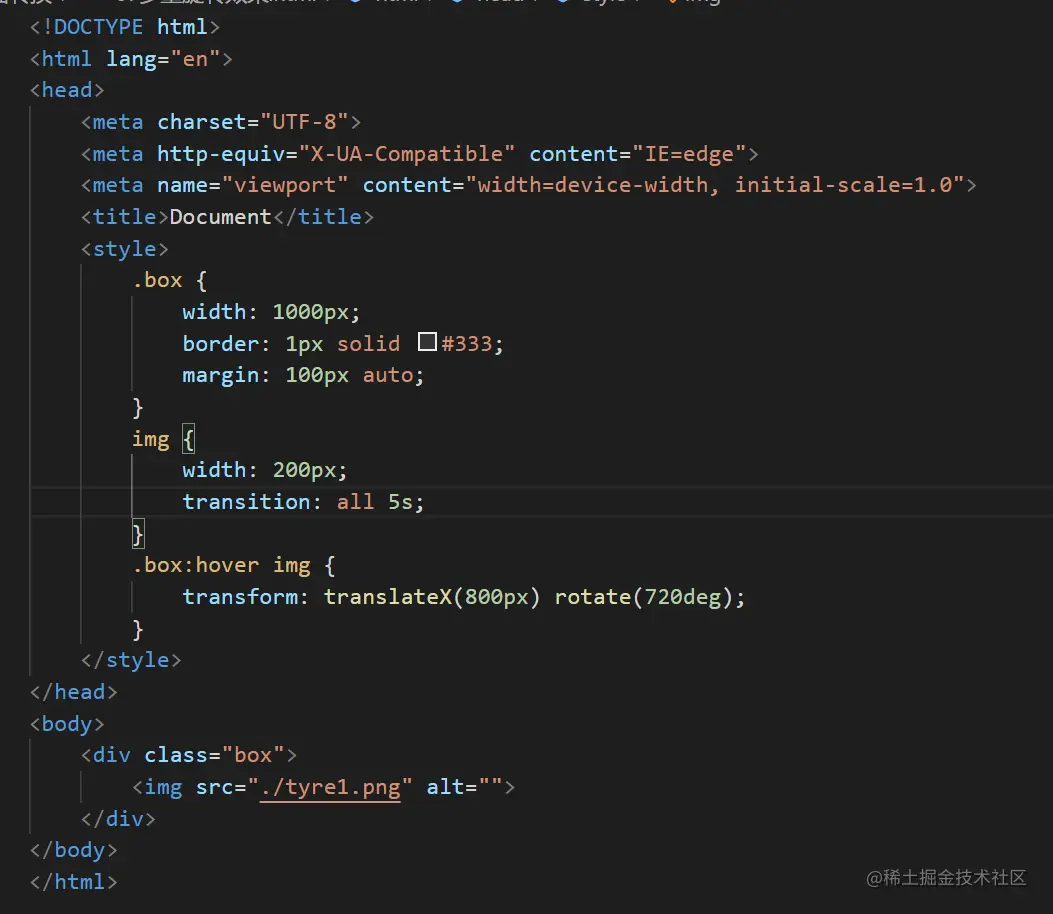Click the Document title text

pyautogui.click(x=220, y=217)
